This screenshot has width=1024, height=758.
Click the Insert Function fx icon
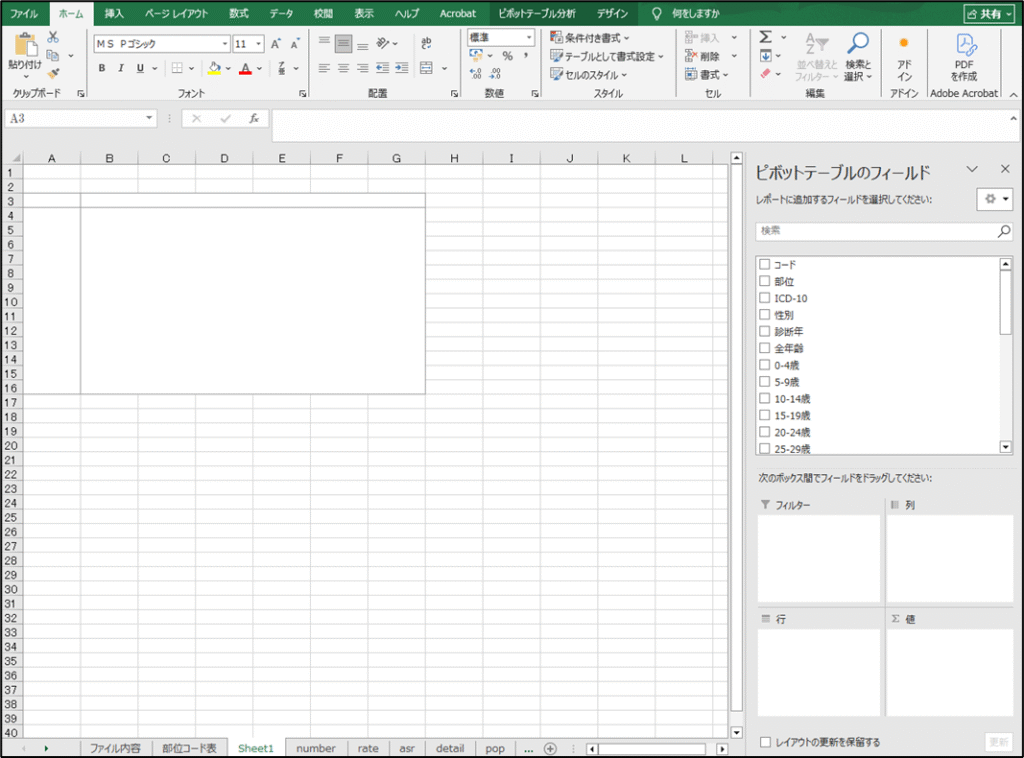click(254, 118)
